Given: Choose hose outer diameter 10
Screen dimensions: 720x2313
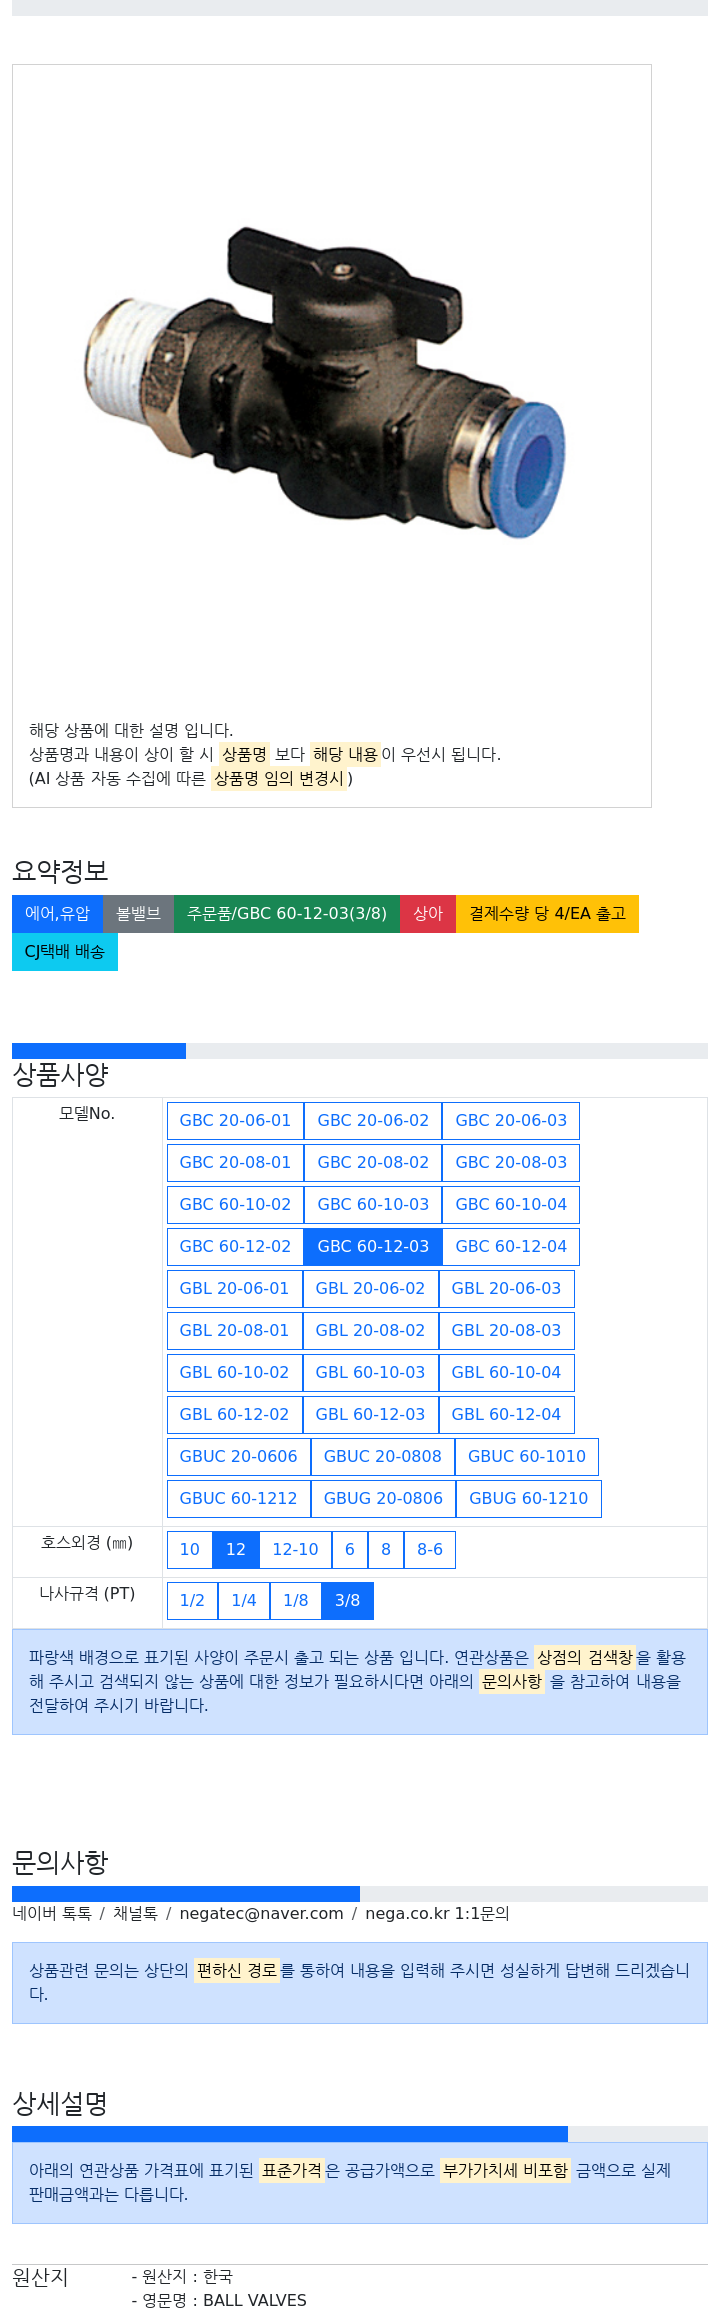Looking at the screenshot, I should point(190,1550).
